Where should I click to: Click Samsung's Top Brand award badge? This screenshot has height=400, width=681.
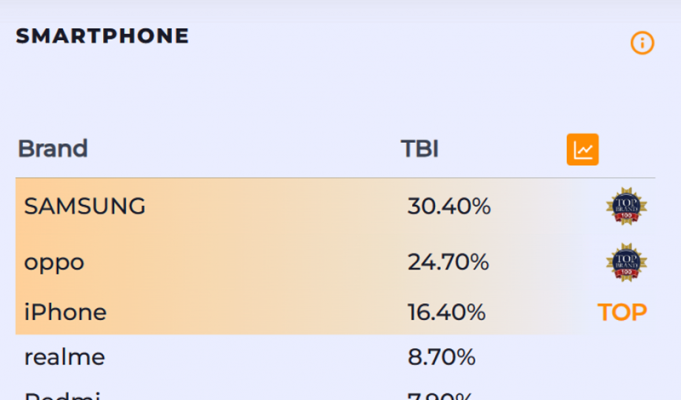point(626,207)
